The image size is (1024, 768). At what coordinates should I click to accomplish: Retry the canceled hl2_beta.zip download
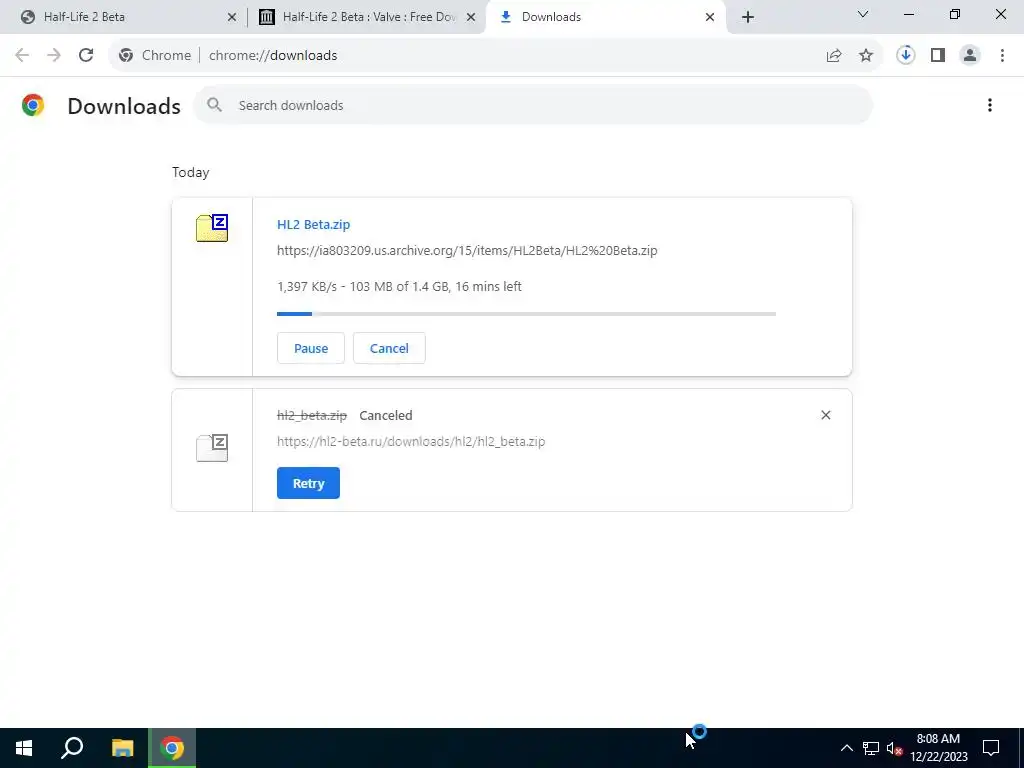click(x=308, y=483)
